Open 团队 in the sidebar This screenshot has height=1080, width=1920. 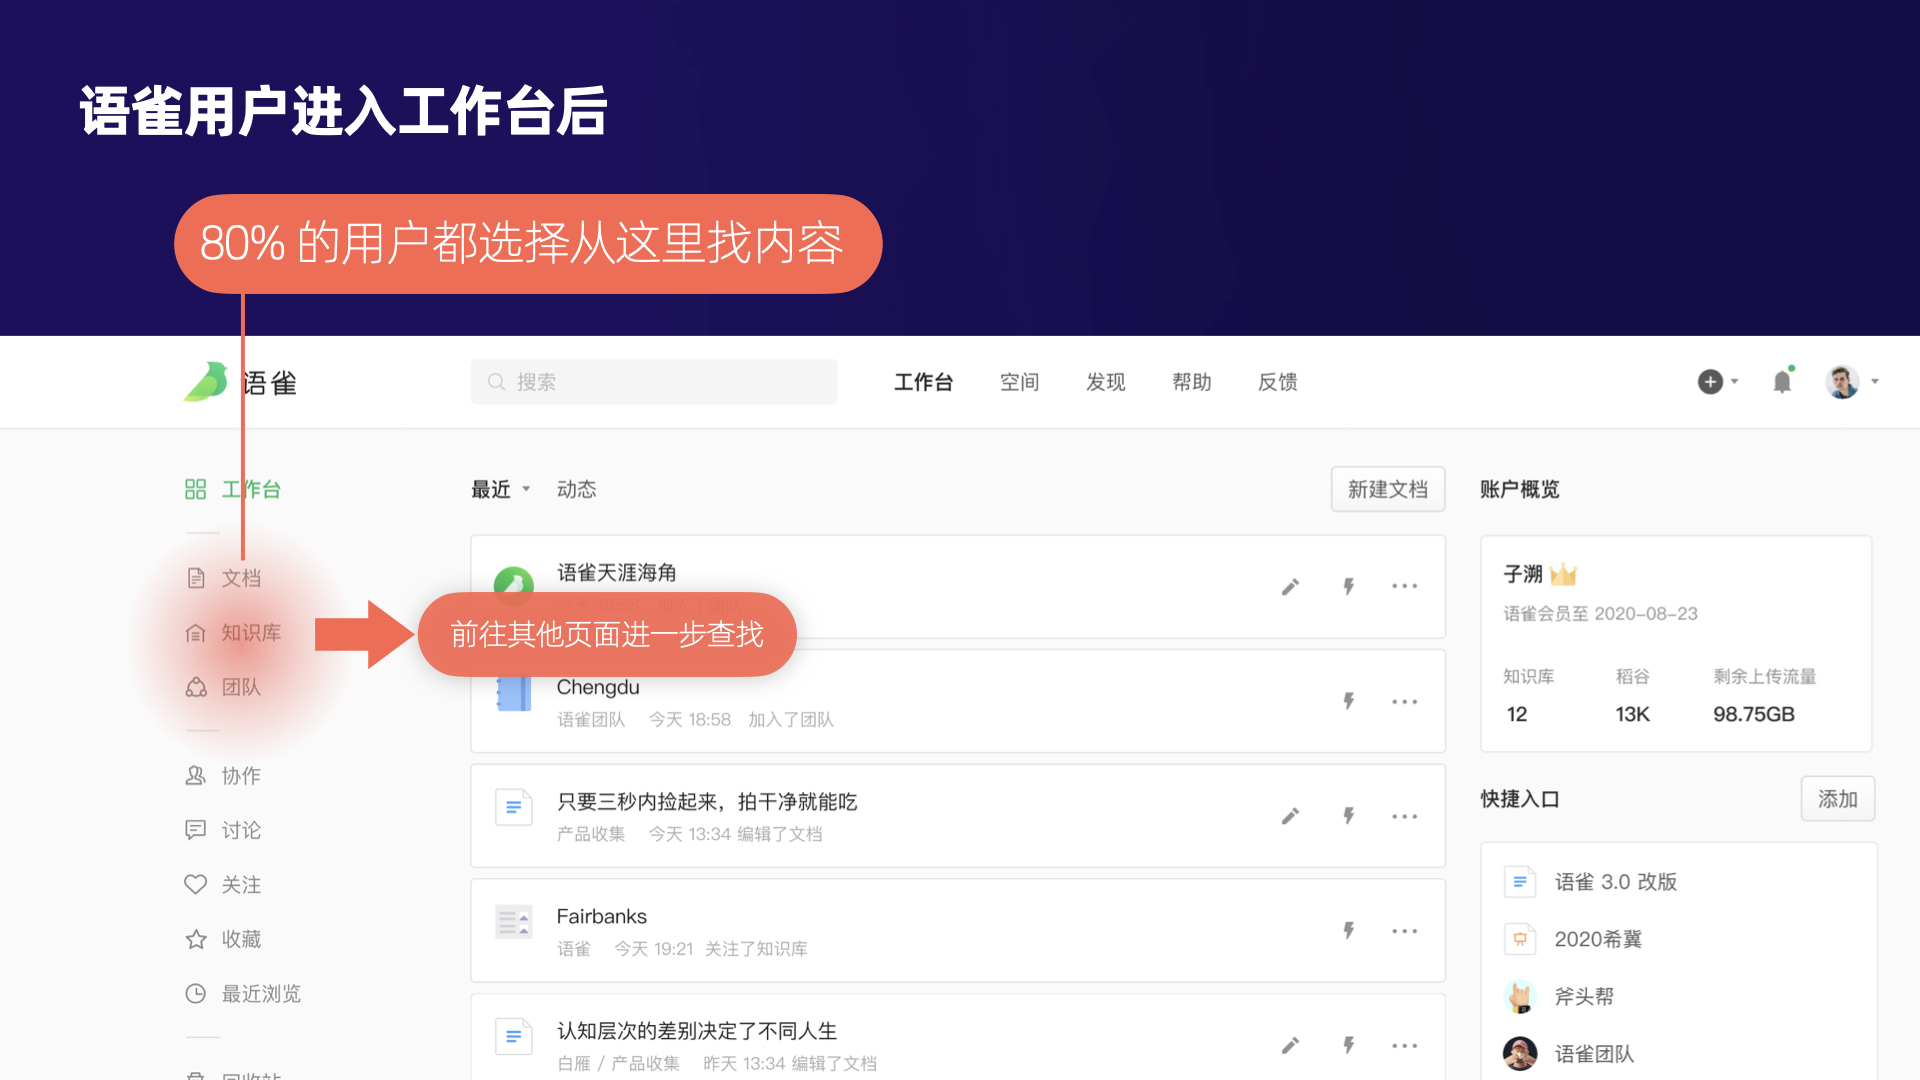240,687
